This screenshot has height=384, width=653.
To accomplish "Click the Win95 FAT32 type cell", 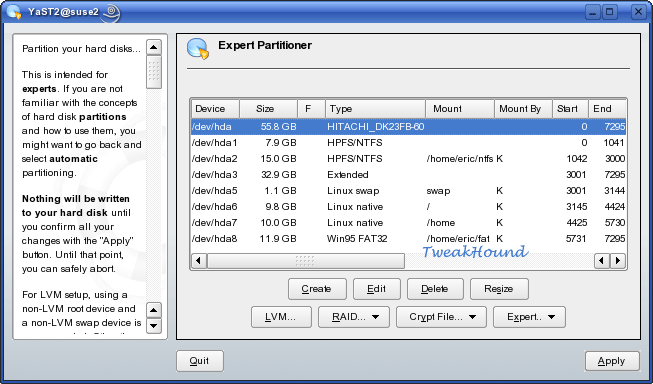I will coord(357,239).
